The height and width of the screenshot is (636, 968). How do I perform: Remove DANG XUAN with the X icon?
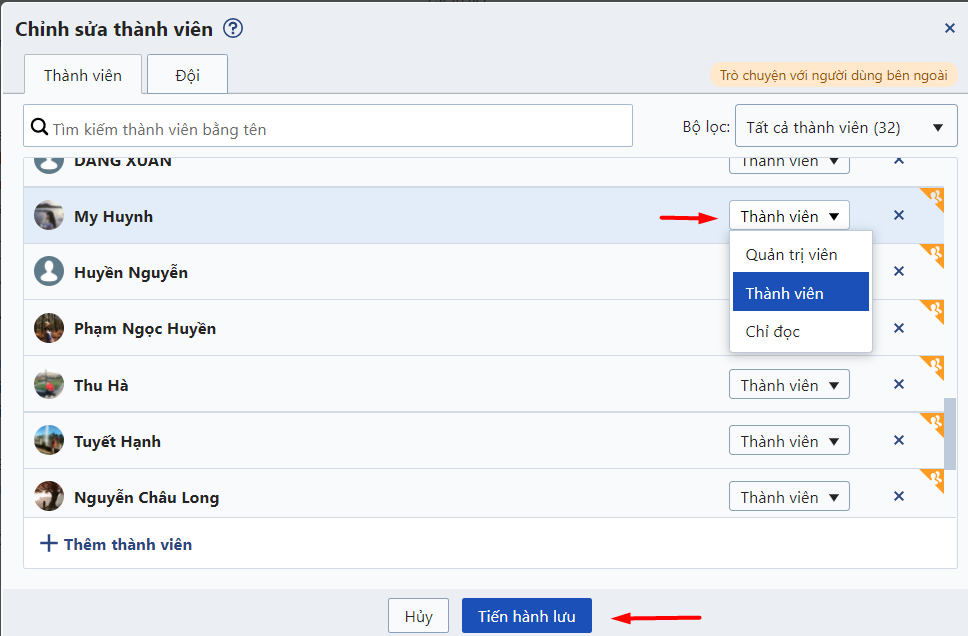click(x=899, y=161)
